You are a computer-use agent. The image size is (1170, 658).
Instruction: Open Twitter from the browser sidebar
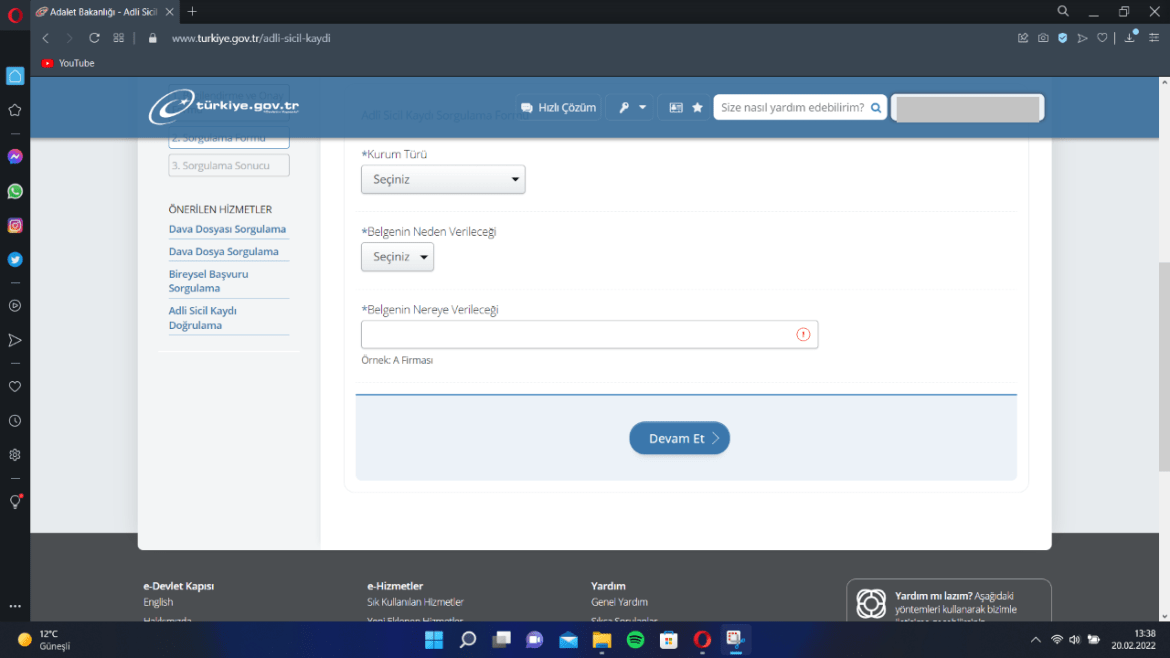point(15,259)
